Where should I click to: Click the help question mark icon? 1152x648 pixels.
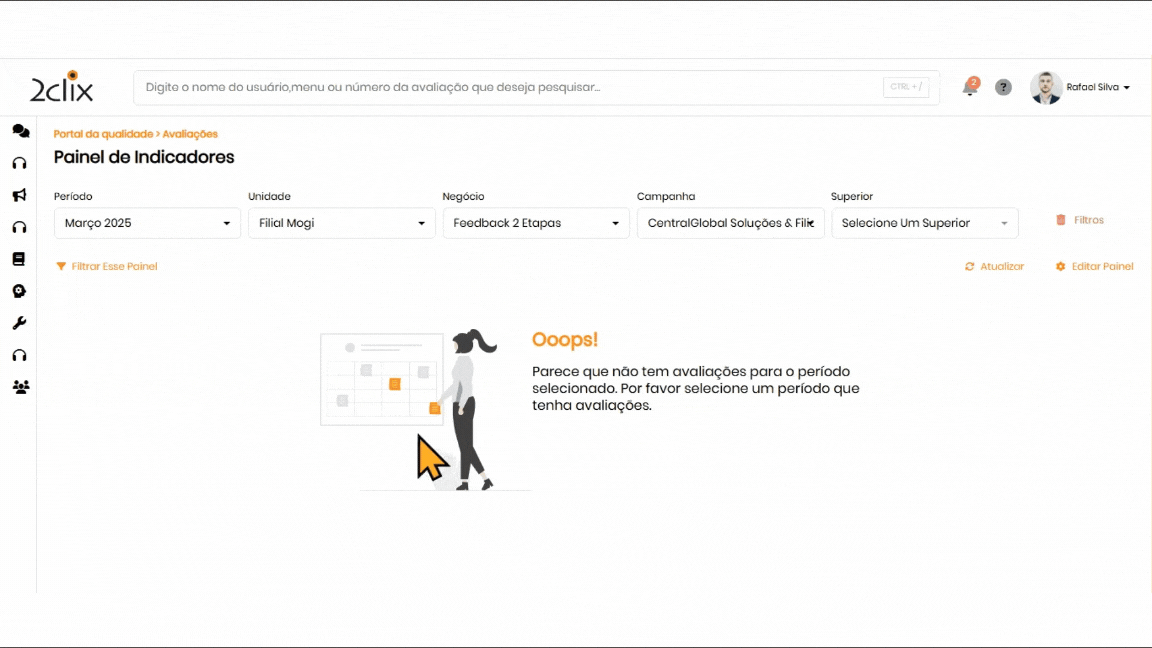[1003, 88]
